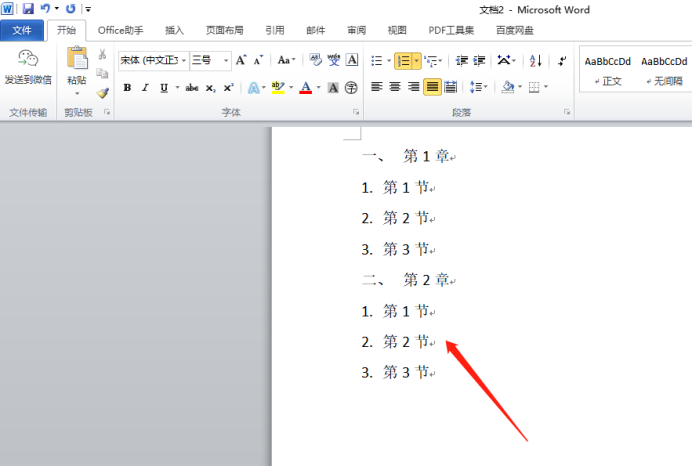The width and height of the screenshot is (693, 467).
Task: Increase indent of the paragraph
Action: 479,61
